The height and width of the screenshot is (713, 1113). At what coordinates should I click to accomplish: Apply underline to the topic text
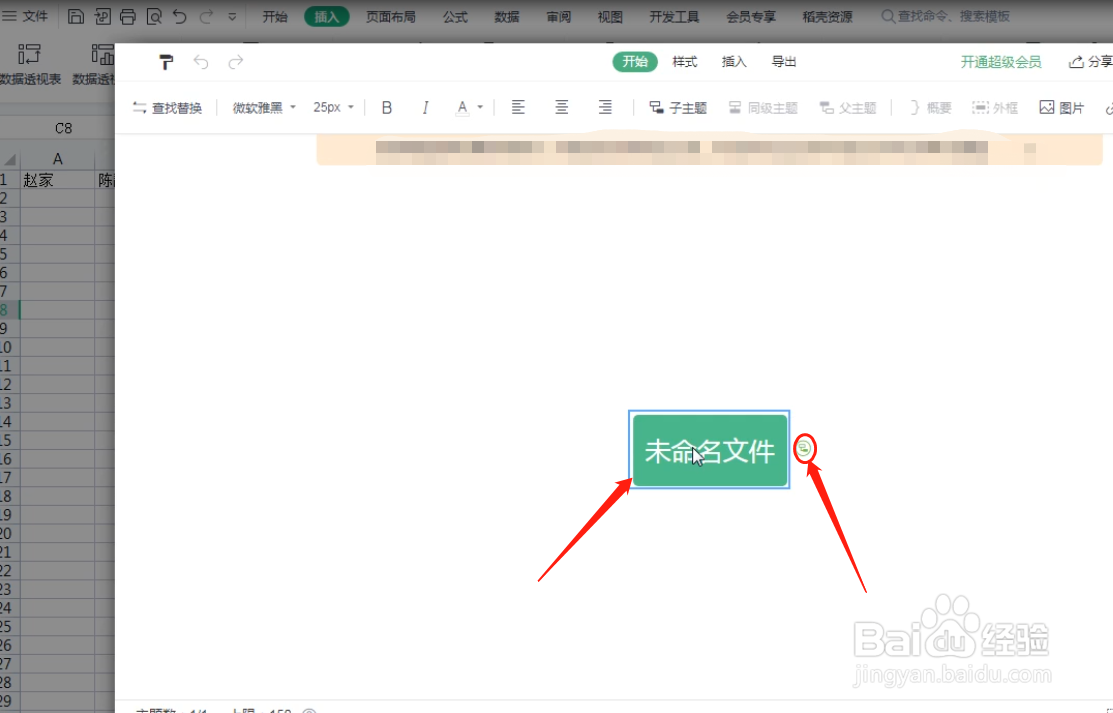(463, 107)
